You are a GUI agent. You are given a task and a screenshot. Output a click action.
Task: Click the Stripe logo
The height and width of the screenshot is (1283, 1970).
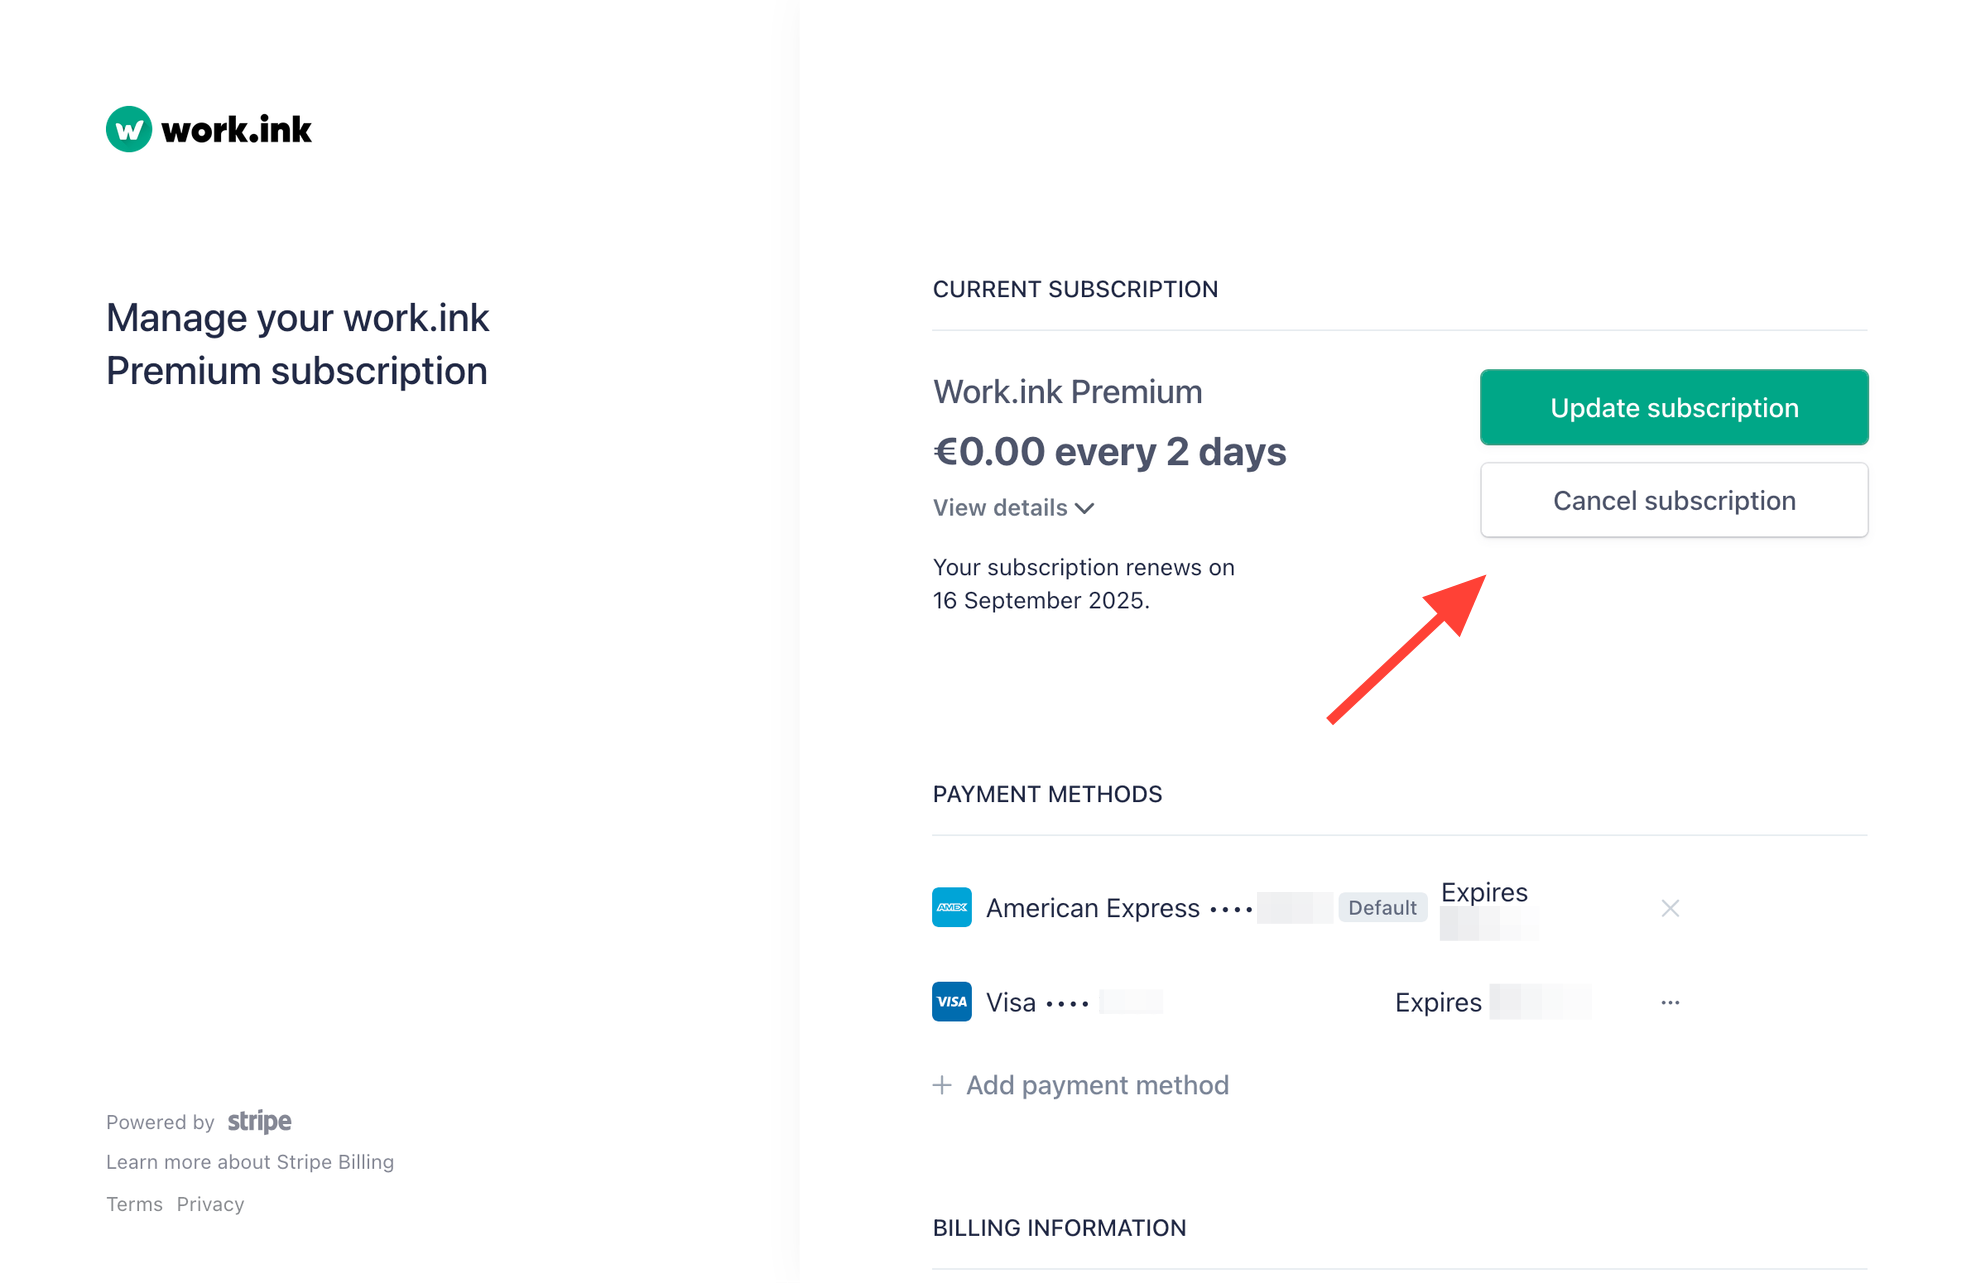click(260, 1121)
